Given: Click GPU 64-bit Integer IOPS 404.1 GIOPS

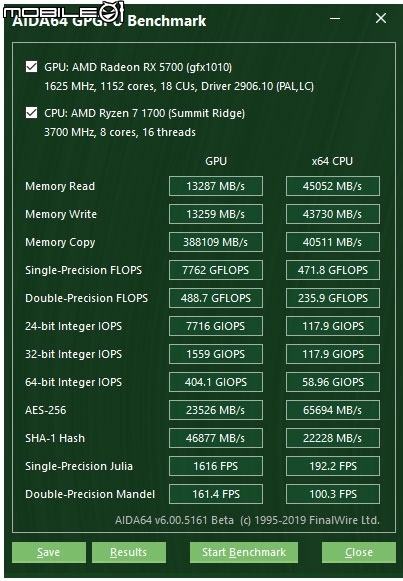Looking at the screenshot, I should [x=216, y=382].
